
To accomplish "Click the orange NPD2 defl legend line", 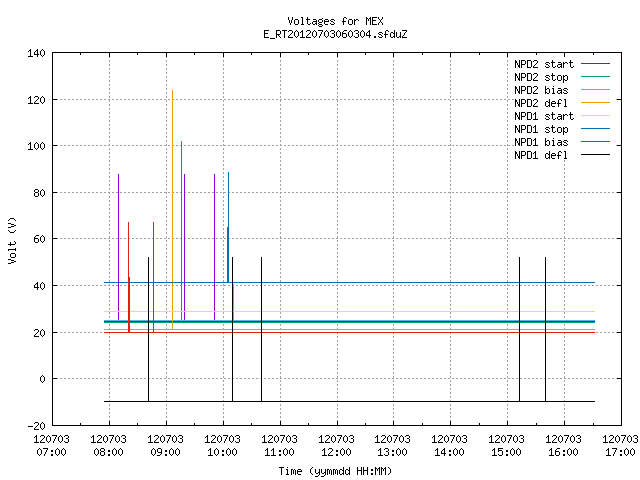I will (595, 103).
